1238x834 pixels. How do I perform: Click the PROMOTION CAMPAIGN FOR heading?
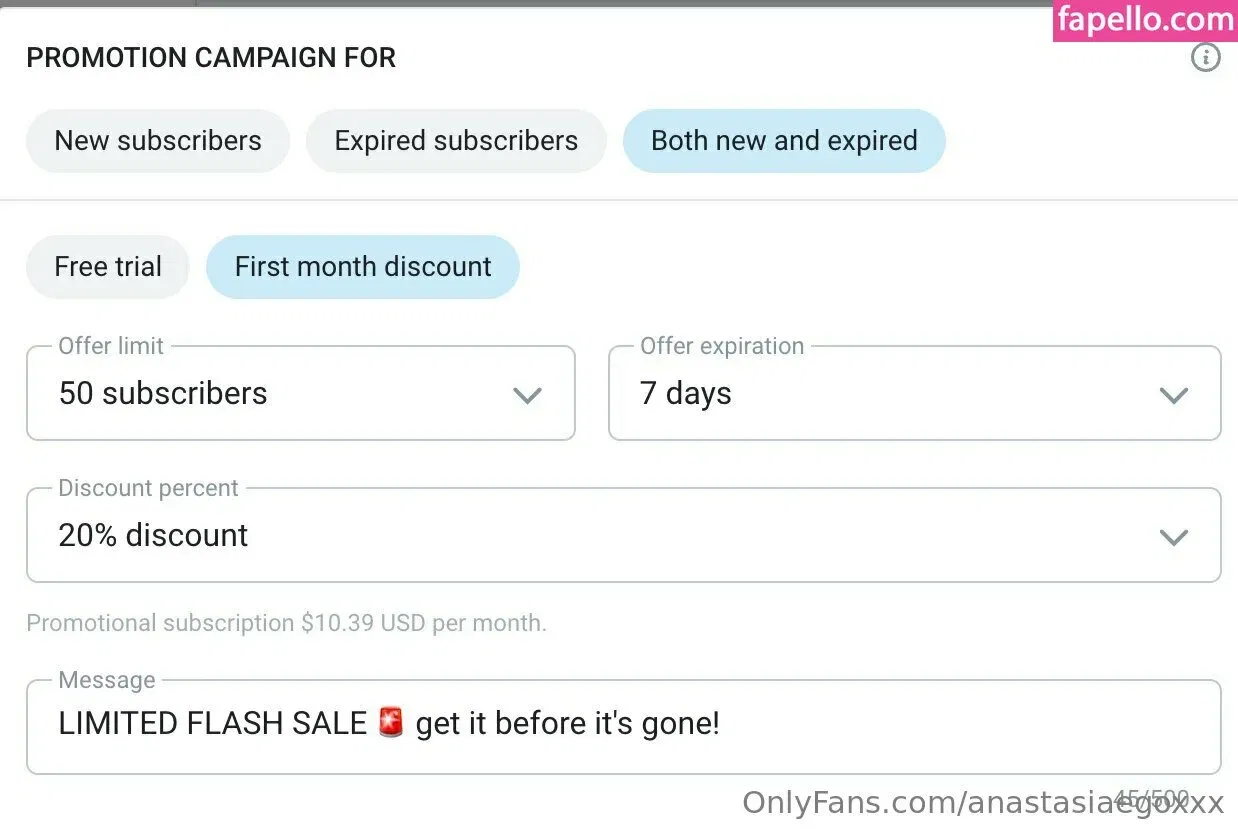pyautogui.click(x=211, y=58)
